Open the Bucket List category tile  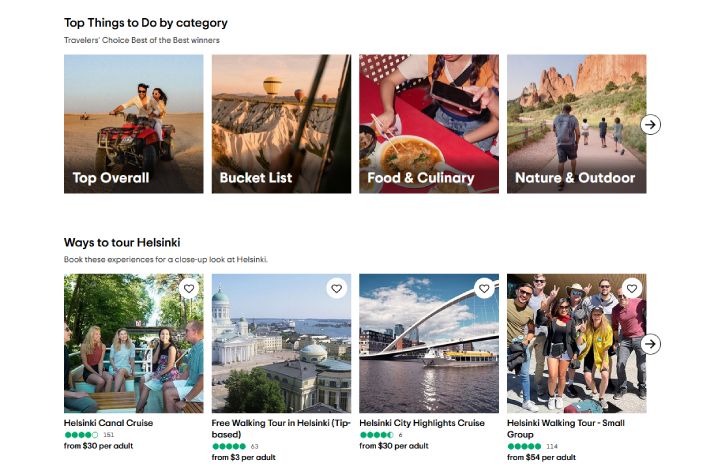281,124
